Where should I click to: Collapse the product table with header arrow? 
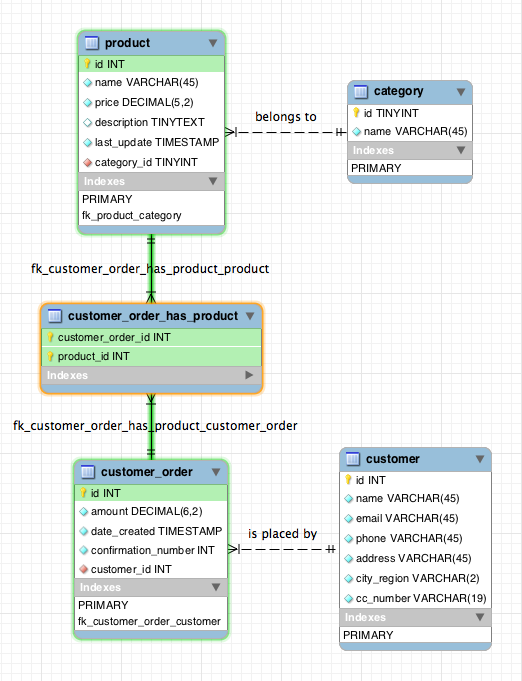pos(213,43)
